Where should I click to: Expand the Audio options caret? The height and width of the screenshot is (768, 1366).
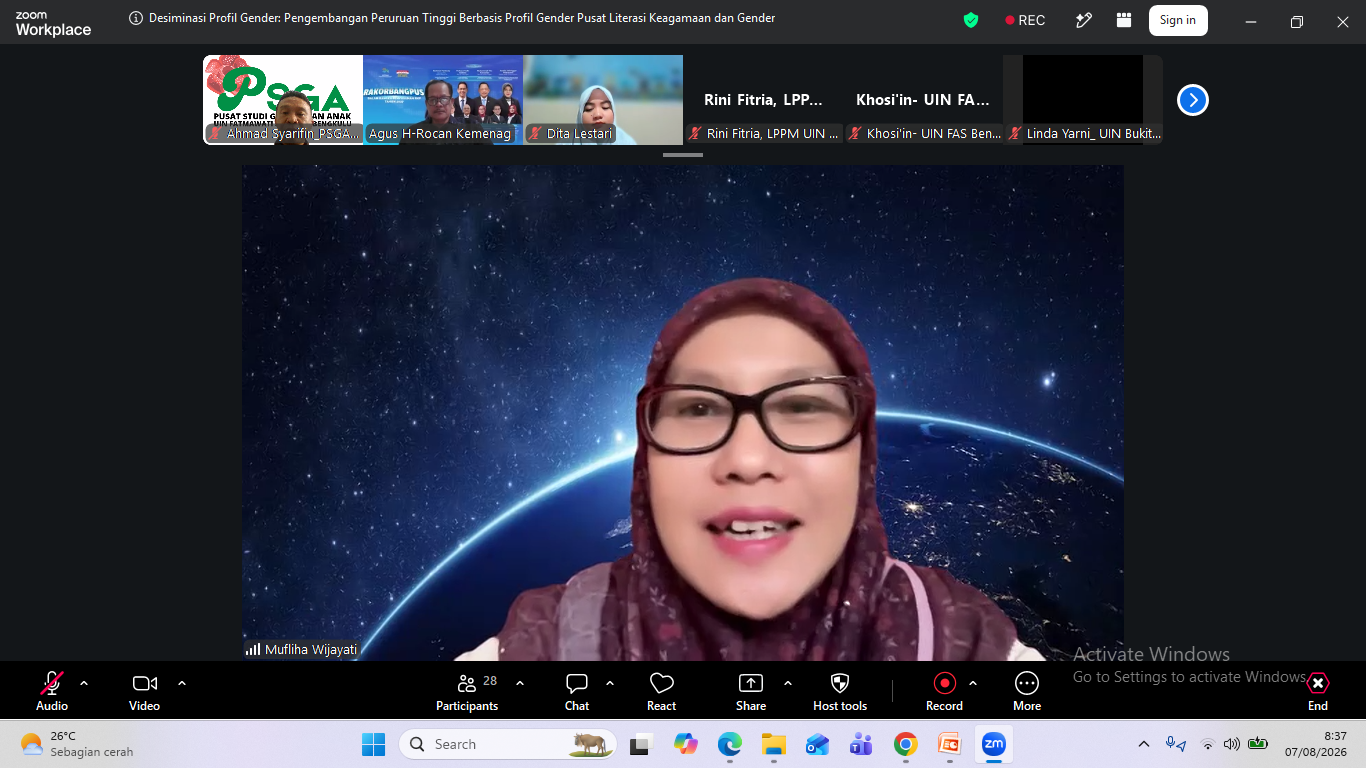tap(84, 683)
